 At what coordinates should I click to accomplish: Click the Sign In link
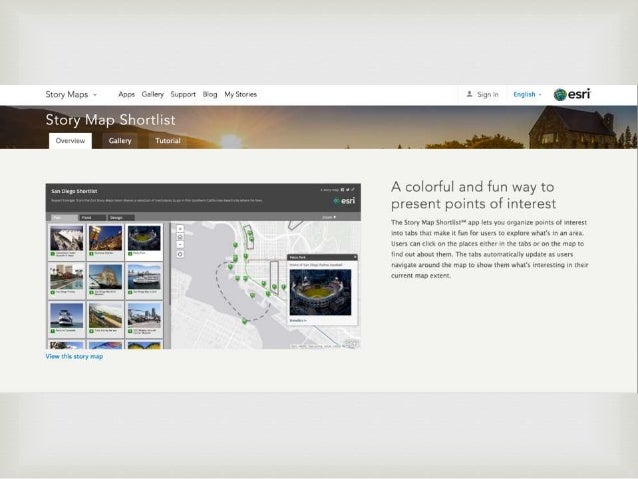[x=487, y=94]
